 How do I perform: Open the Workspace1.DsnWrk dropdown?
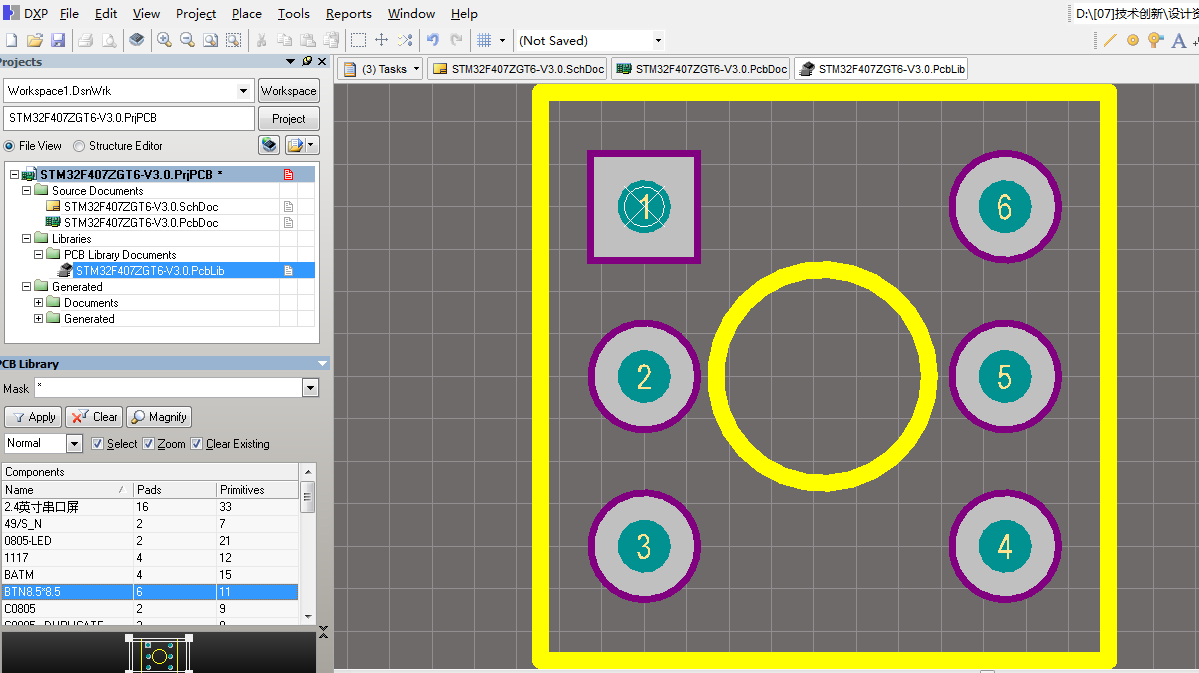(243, 91)
